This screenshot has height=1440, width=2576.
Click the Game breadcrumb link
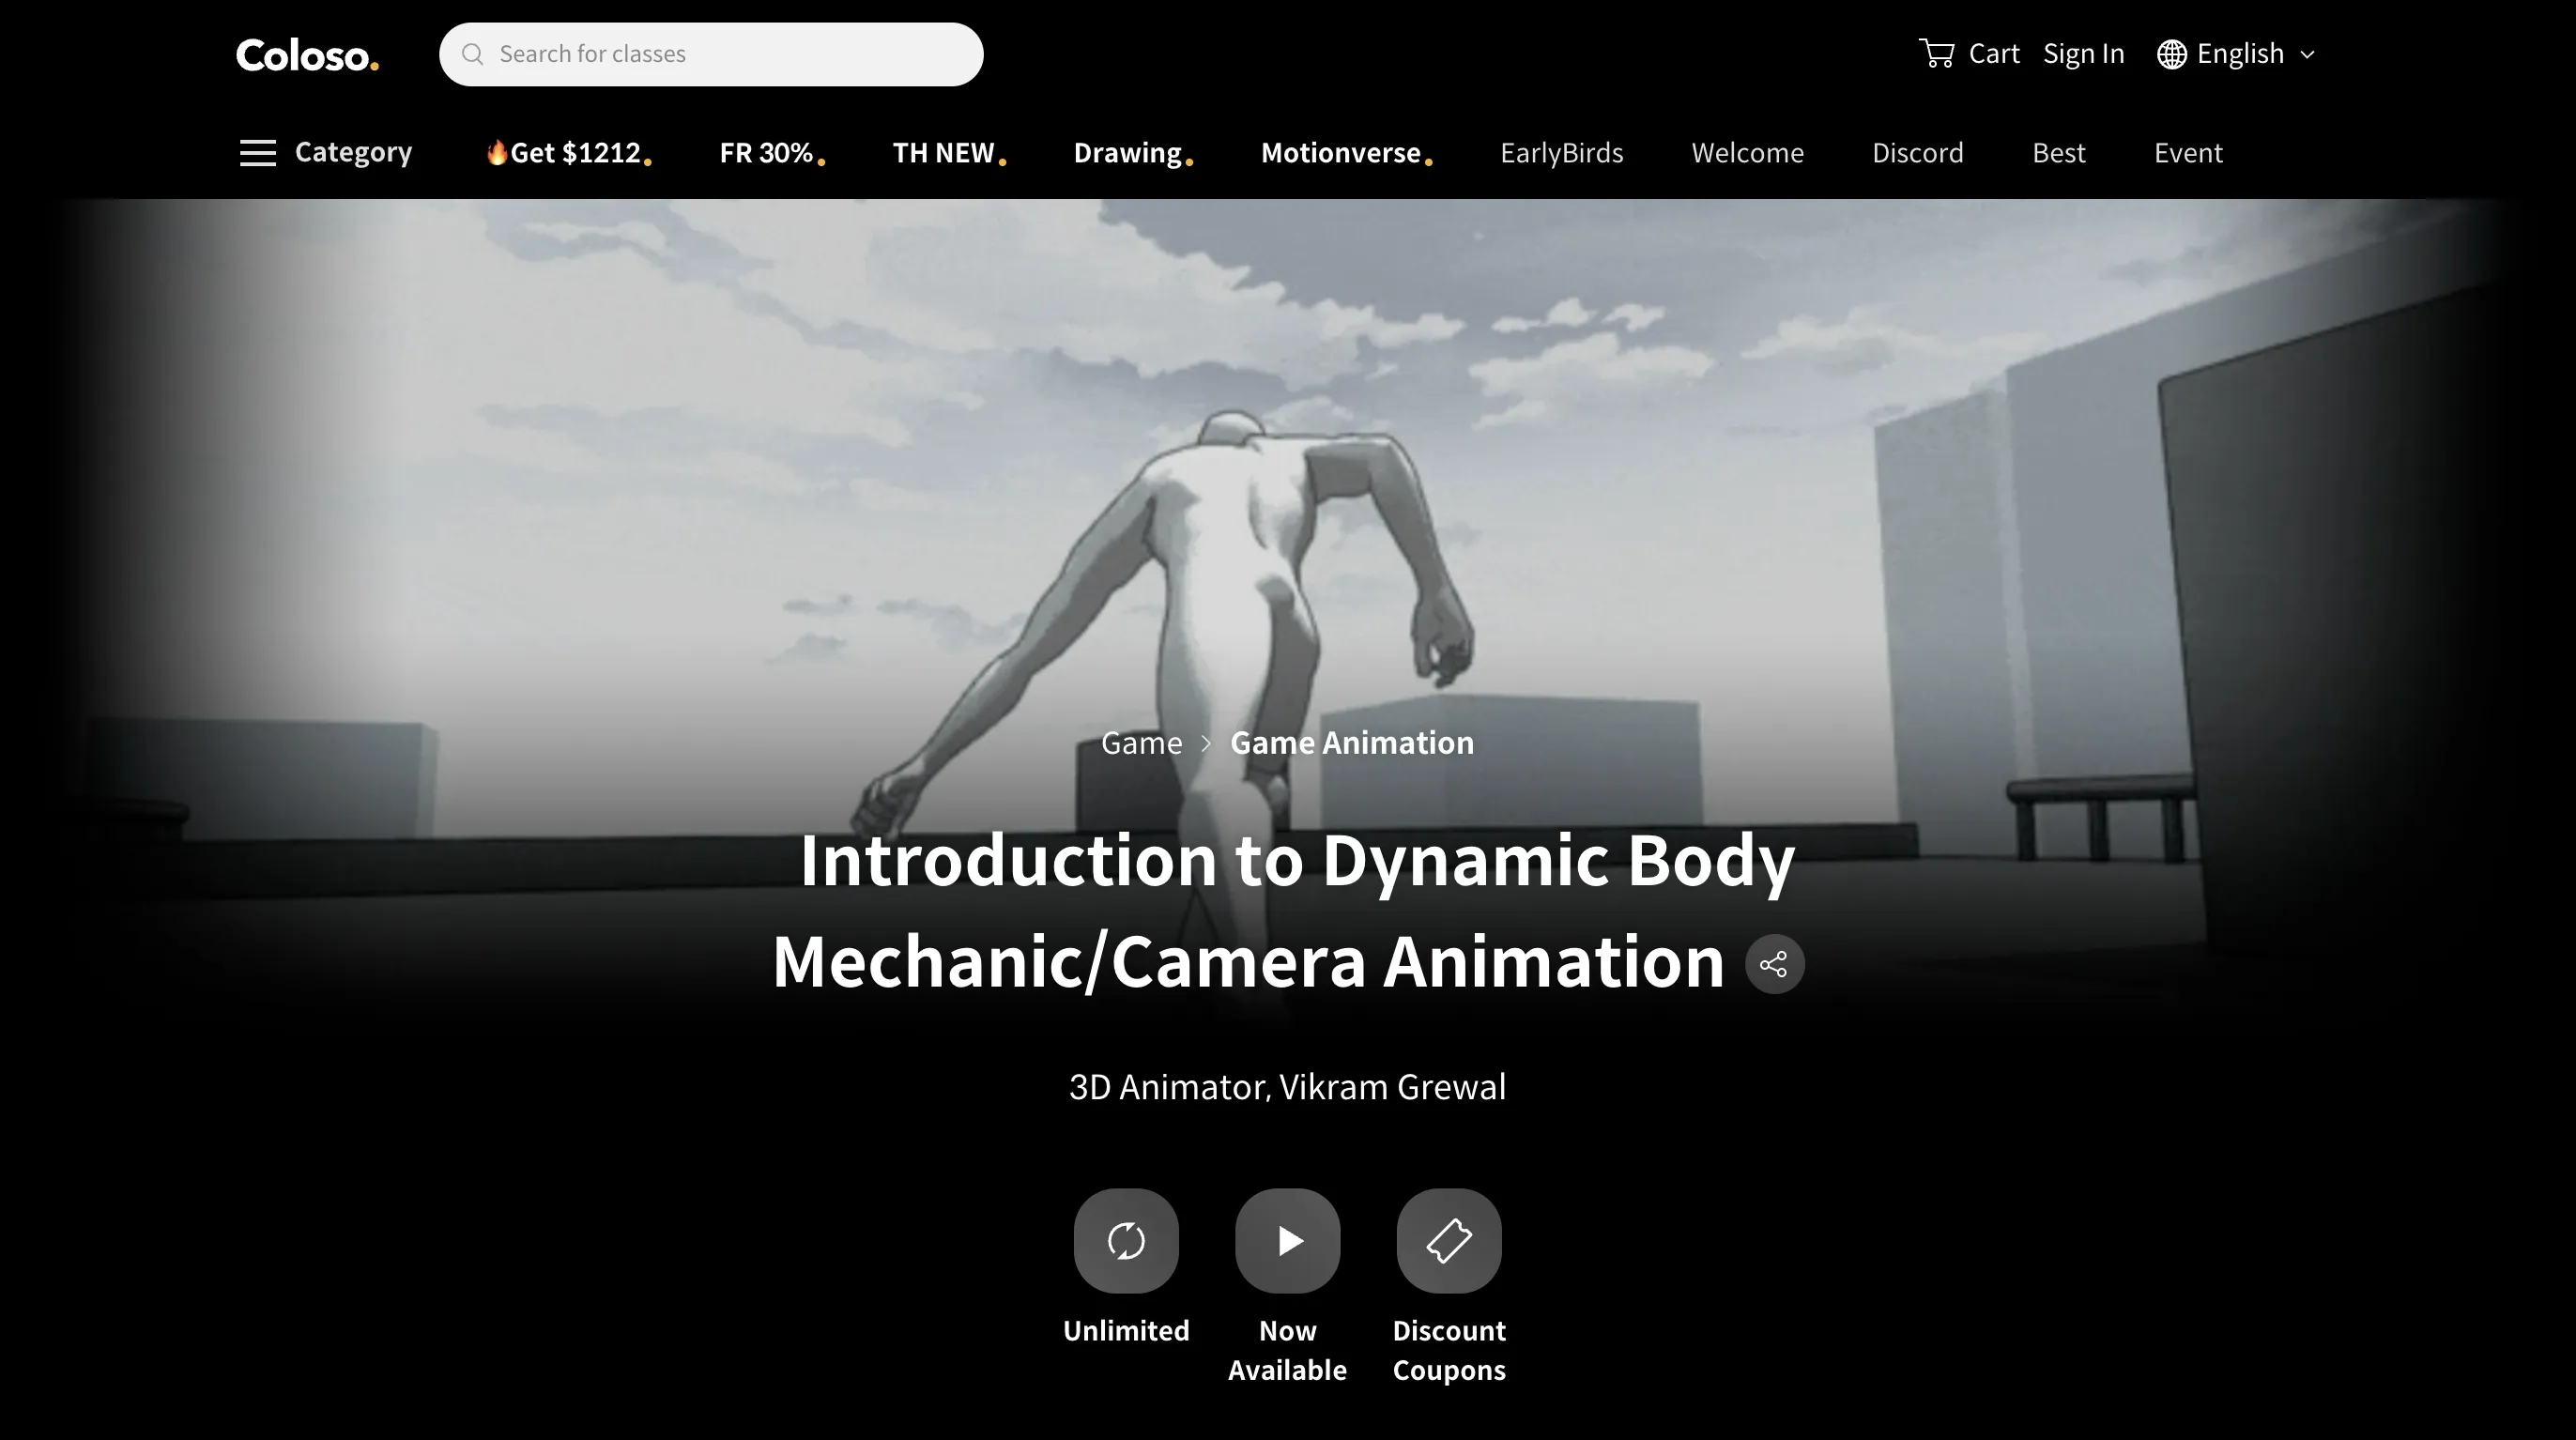(1141, 743)
